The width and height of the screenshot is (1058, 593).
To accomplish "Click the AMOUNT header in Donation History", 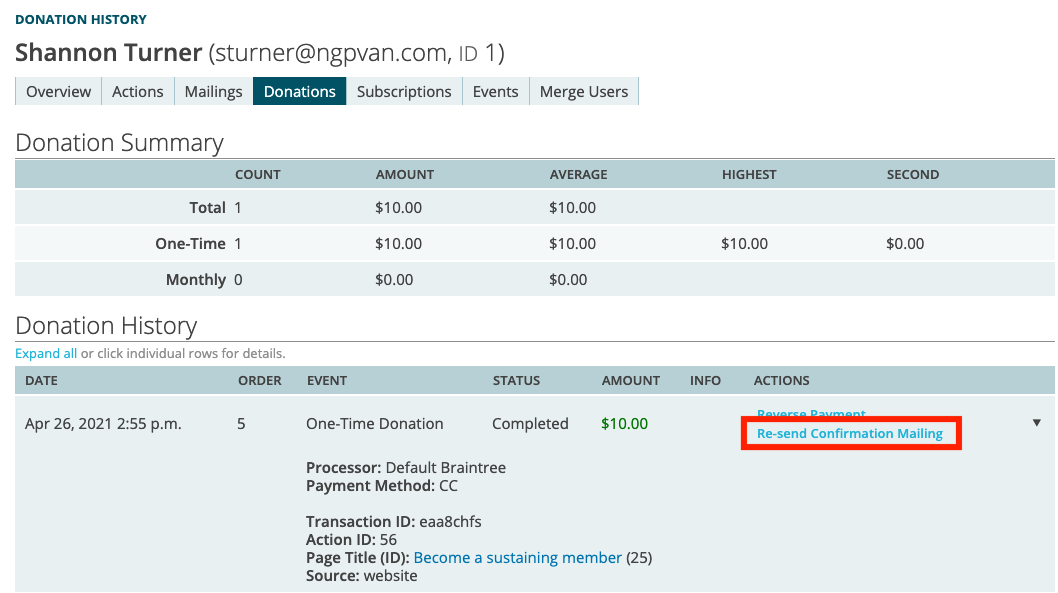I will pyautogui.click(x=631, y=380).
